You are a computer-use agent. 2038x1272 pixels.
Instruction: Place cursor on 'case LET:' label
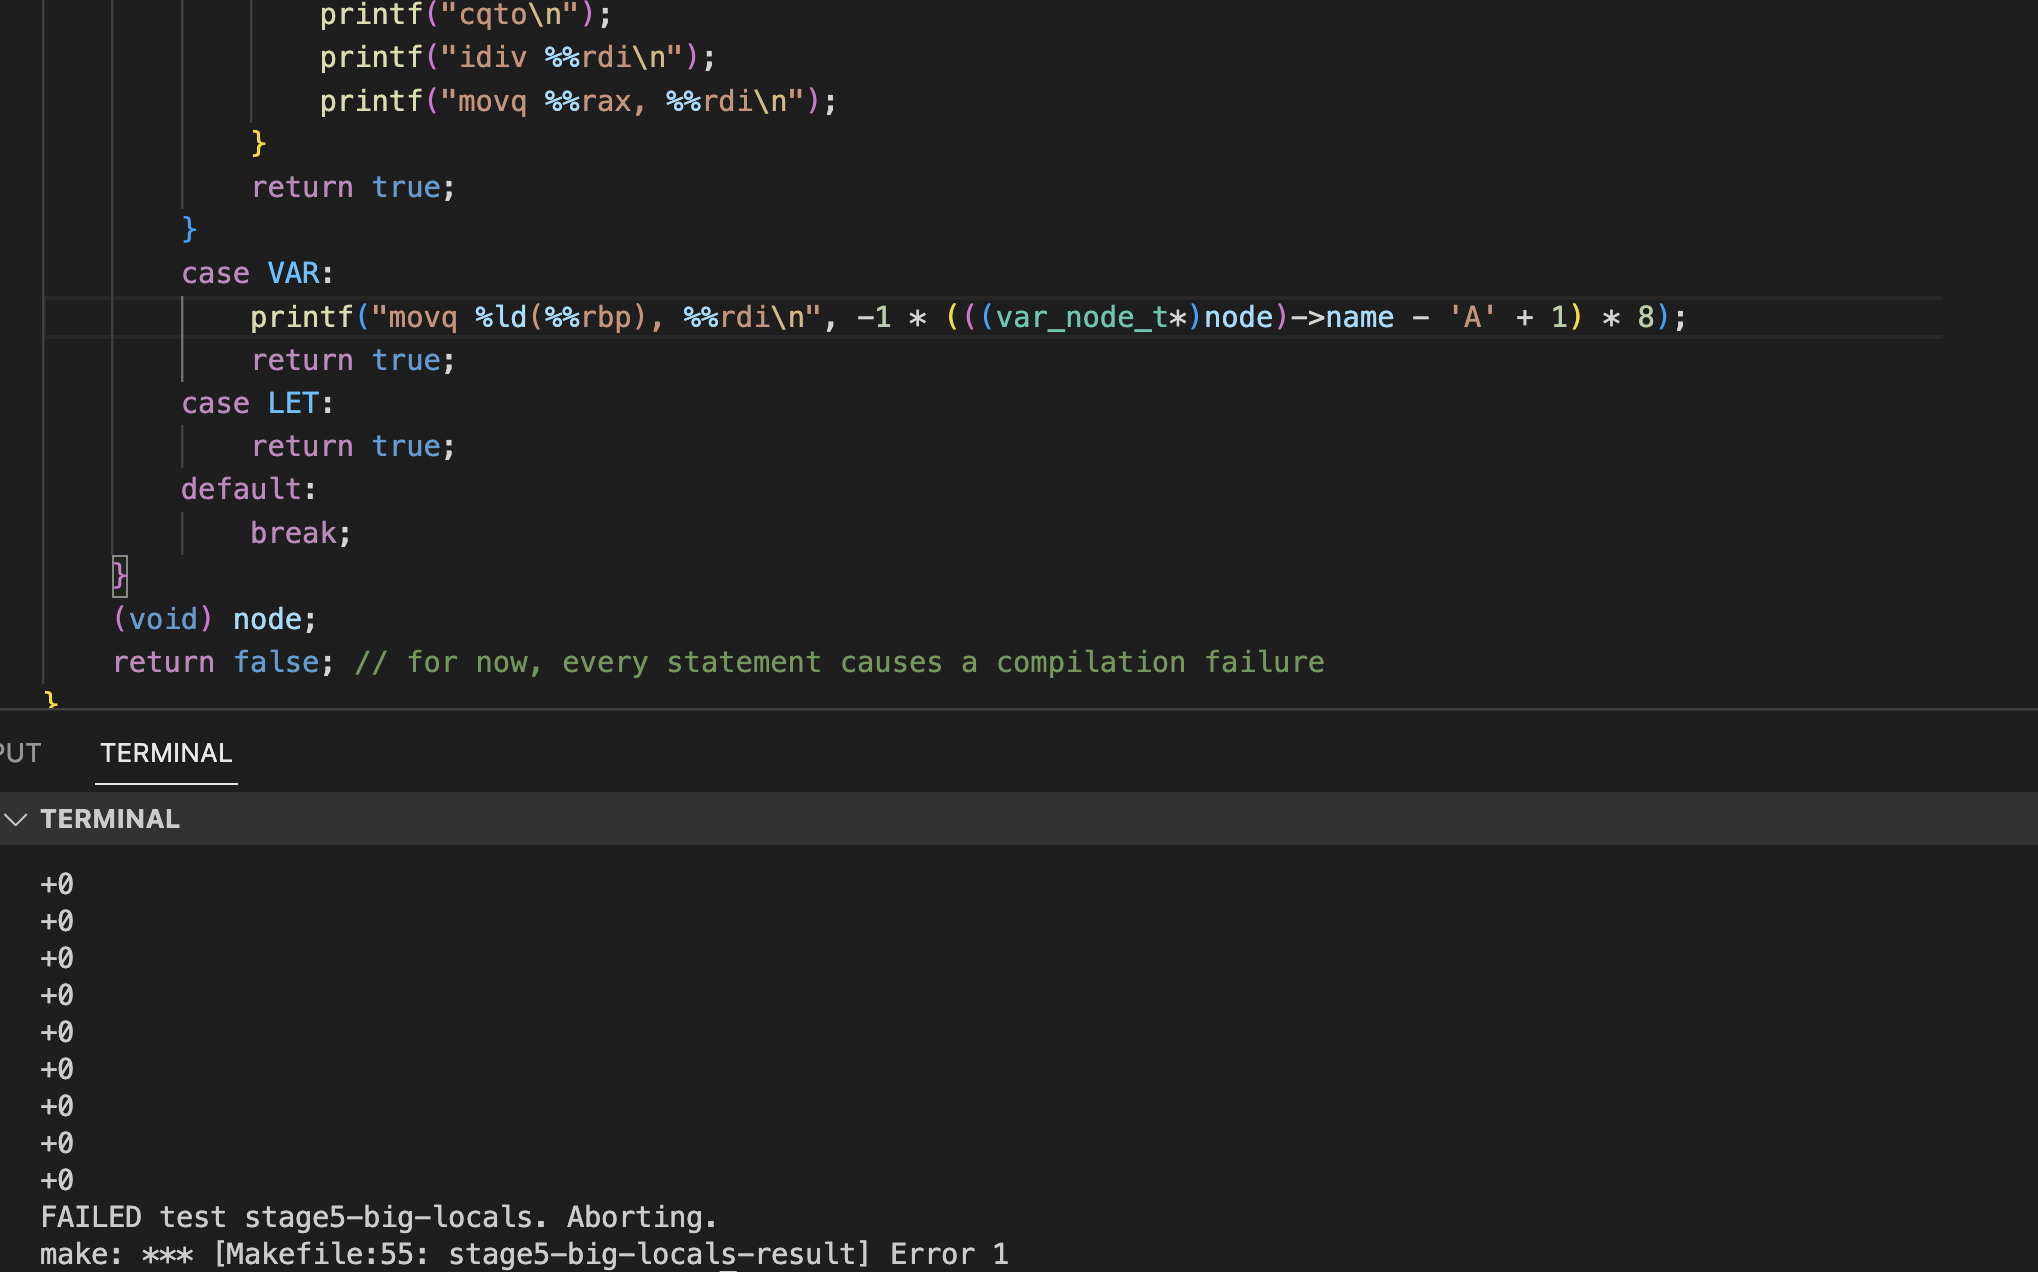(x=257, y=403)
